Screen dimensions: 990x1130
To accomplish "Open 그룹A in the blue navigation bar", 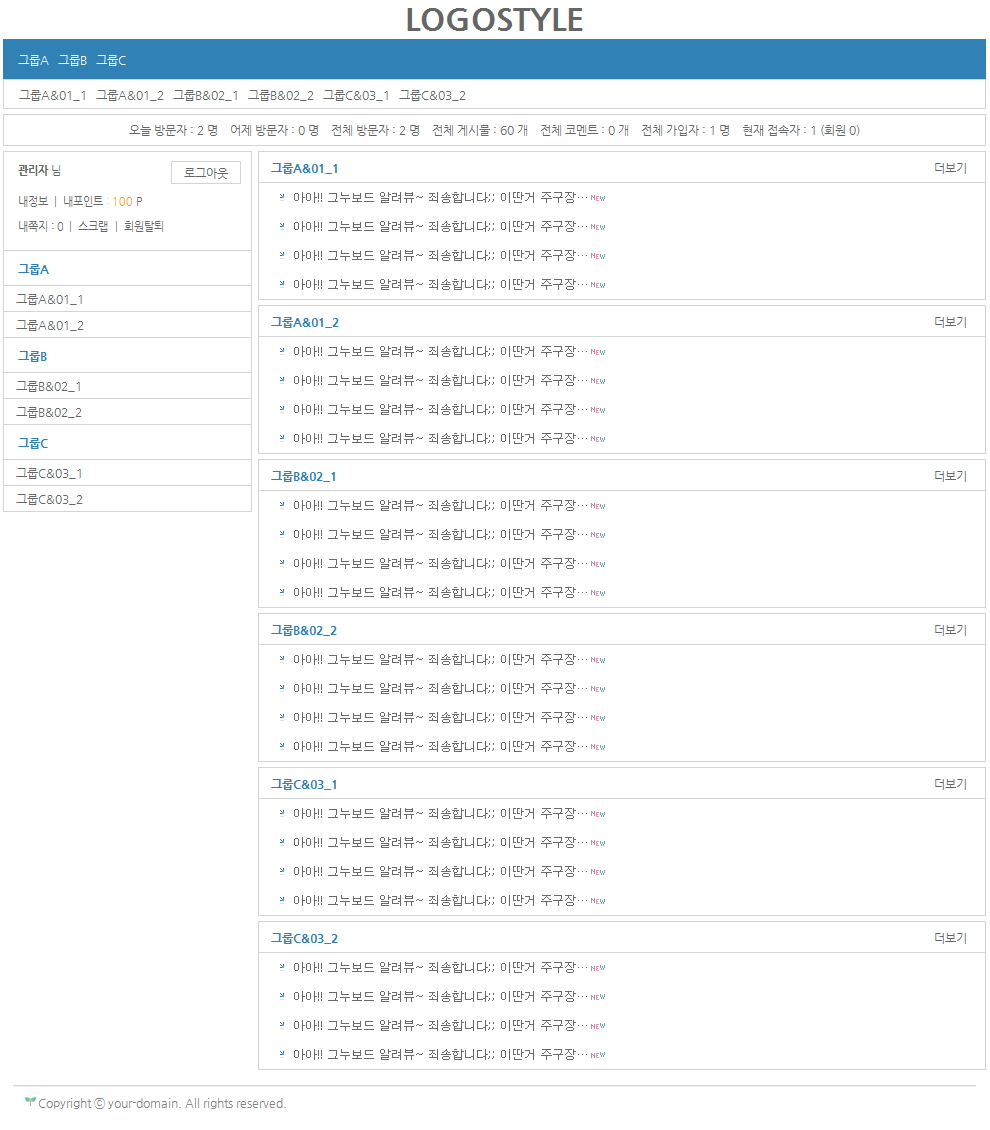I will click(33, 61).
